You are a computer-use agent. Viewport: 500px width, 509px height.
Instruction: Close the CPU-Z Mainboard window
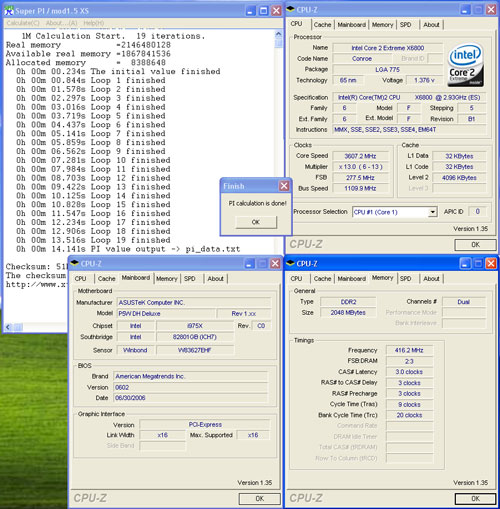(x=275, y=264)
